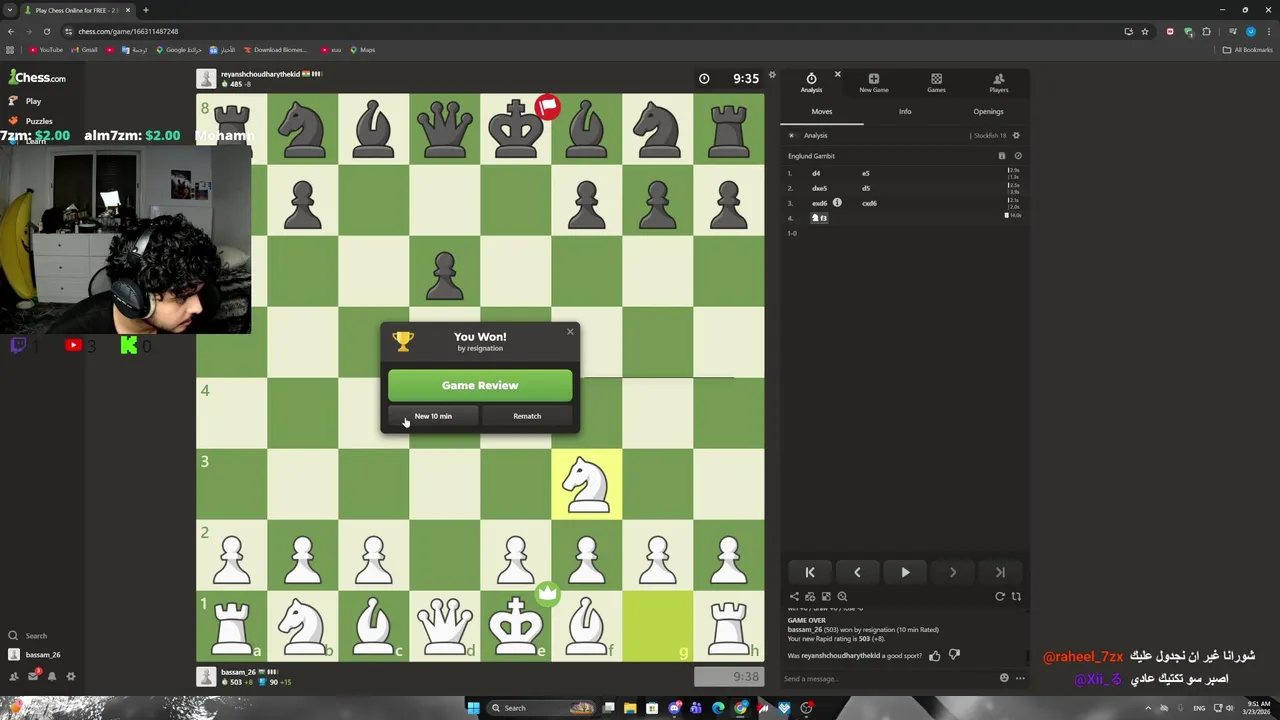Open the Gmail bookmark

point(85,50)
